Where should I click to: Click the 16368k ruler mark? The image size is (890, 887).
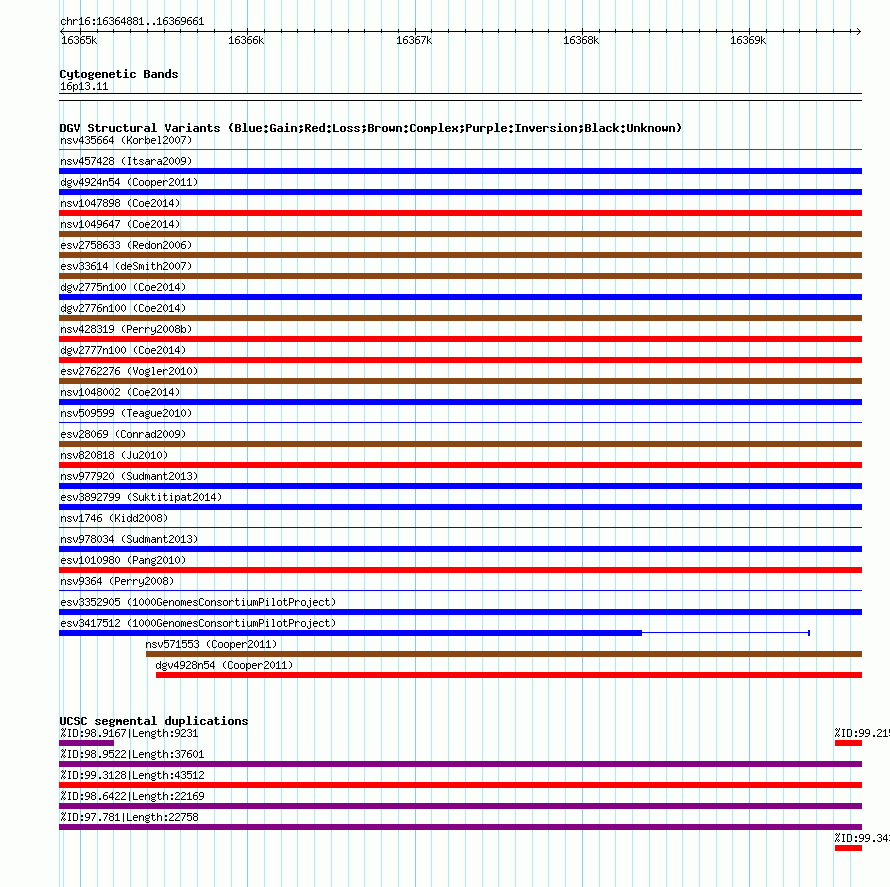pyautogui.click(x=581, y=40)
